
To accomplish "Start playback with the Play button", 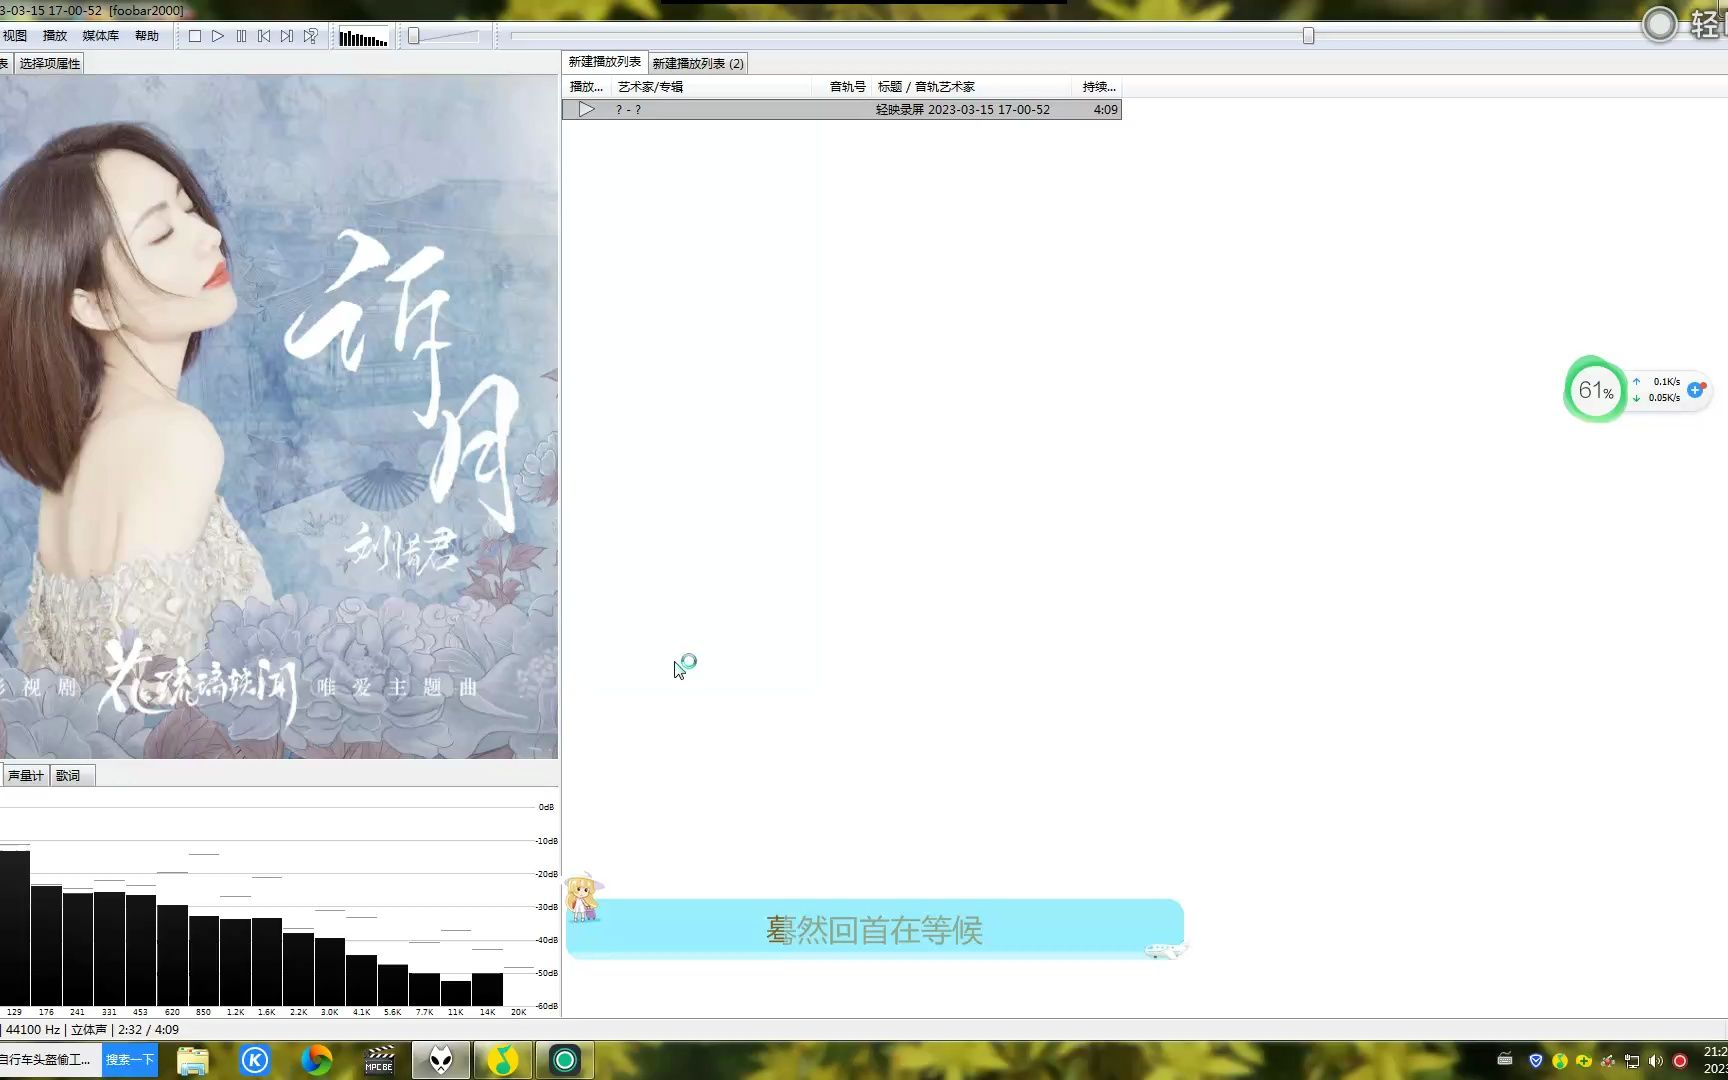I will pos(218,36).
